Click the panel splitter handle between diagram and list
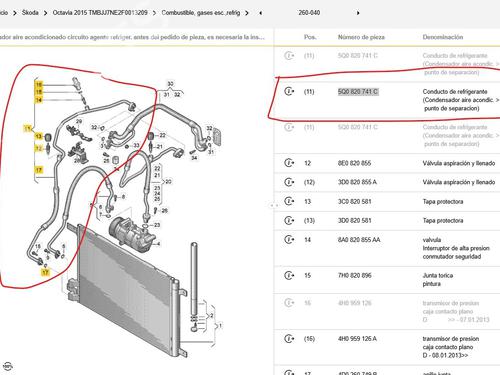This screenshot has height=375, width=500. 274,206
